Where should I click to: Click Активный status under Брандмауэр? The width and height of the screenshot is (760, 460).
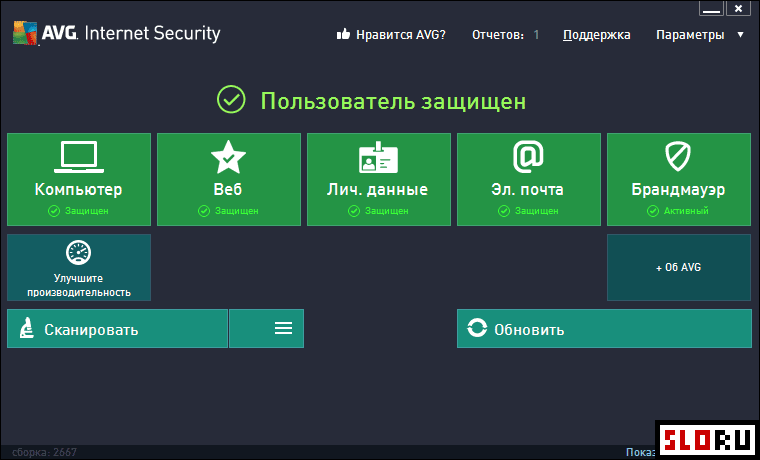tap(678, 211)
